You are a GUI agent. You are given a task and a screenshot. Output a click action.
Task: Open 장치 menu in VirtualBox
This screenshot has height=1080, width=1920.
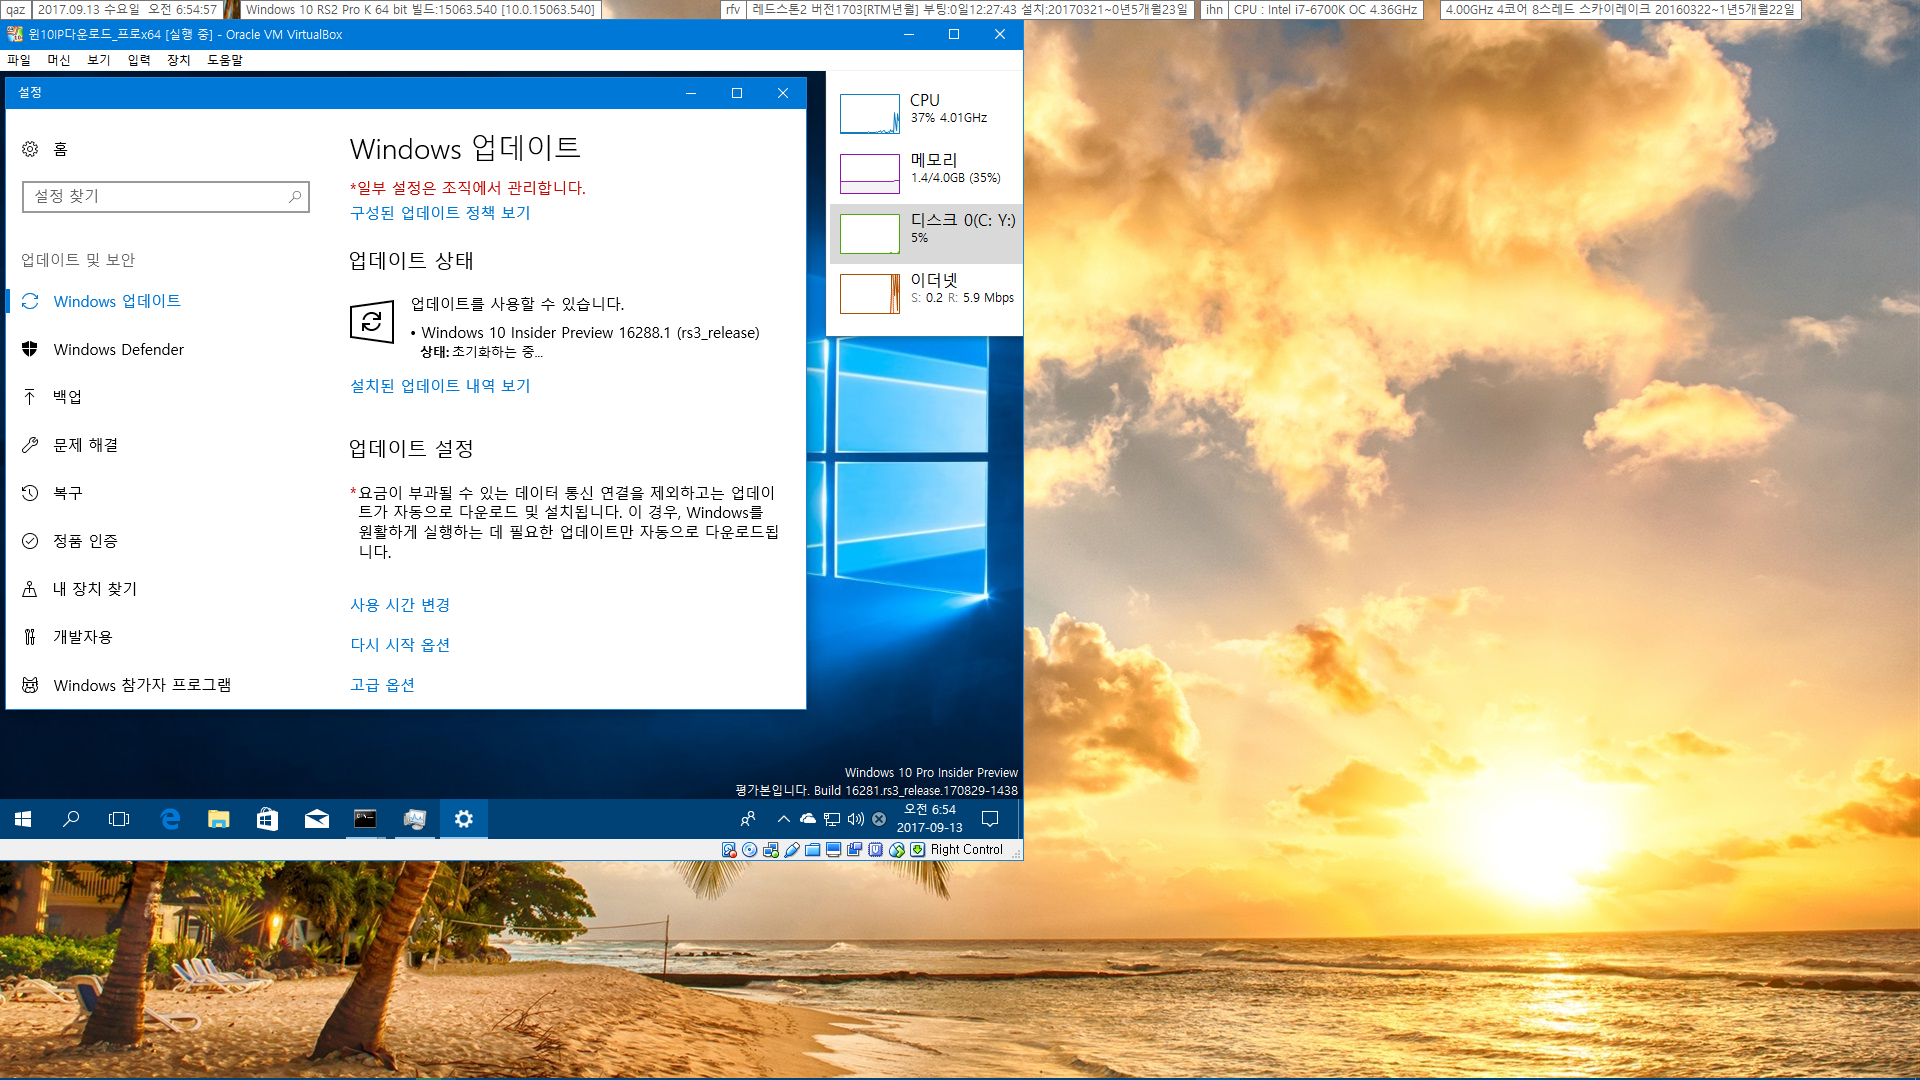pyautogui.click(x=179, y=60)
